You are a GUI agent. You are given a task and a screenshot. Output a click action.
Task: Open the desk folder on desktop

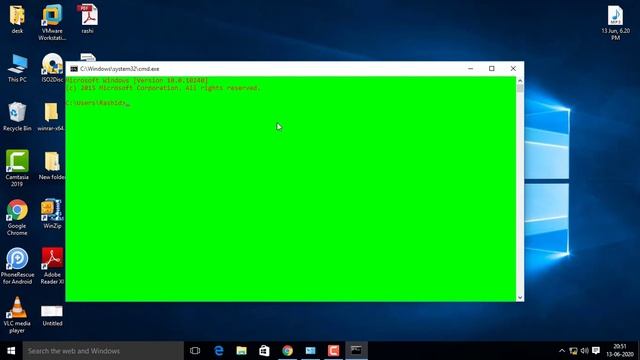pos(17,19)
